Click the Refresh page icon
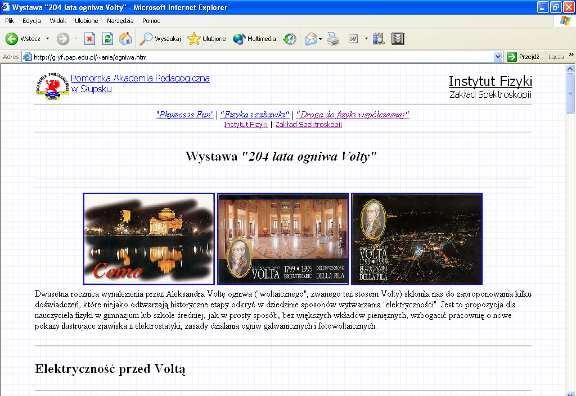The image size is (576, 396). (107, 39)
